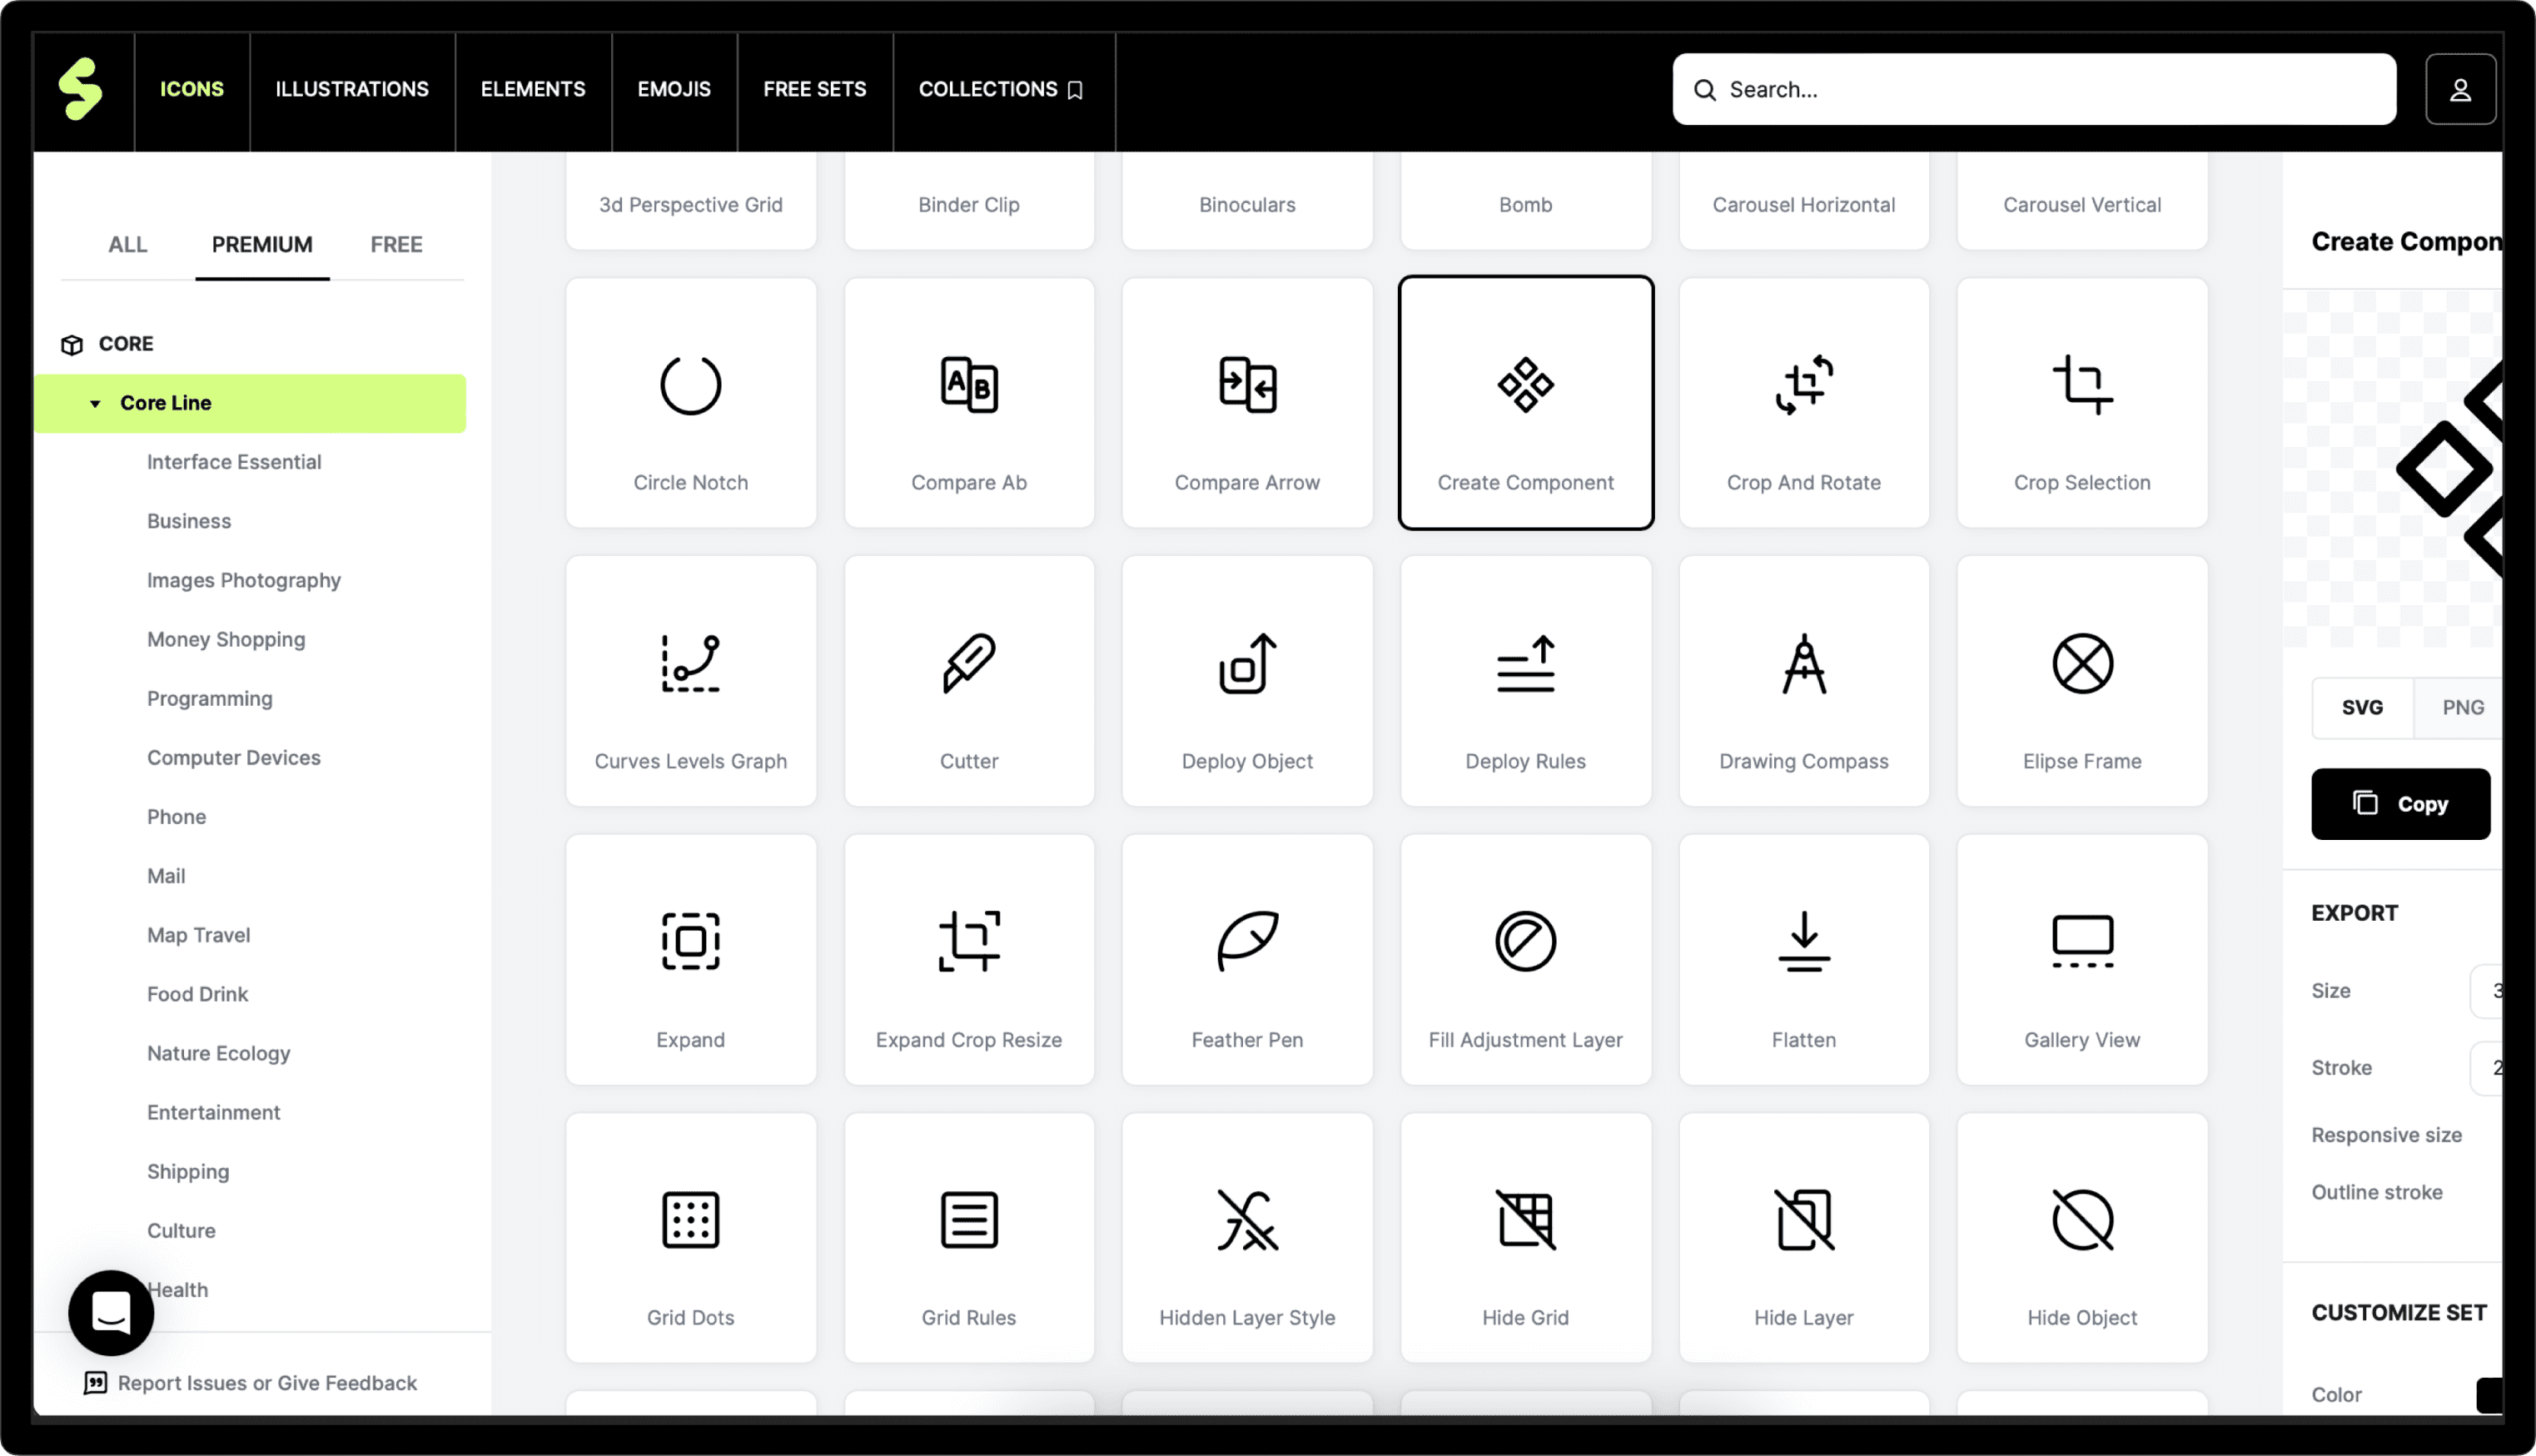This screenshot has height=1456, width=2536.
Task: Select the Feather Pen icon
Action: click(1246, 960)
